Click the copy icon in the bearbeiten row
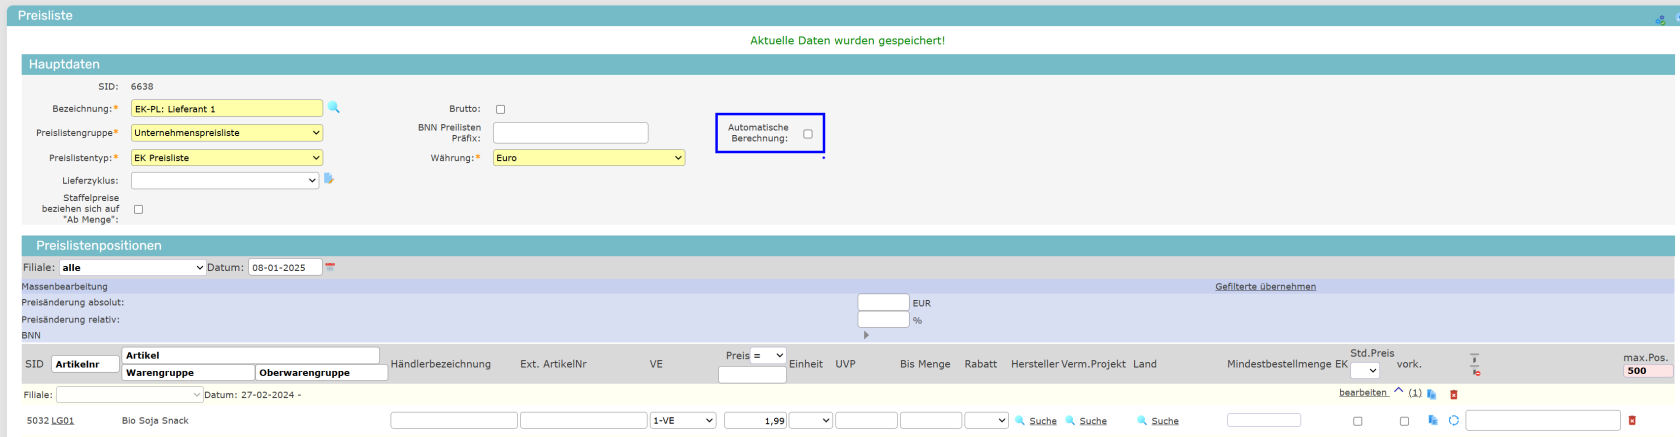The image size is (1680, 437). click(x=1432, y=394)
